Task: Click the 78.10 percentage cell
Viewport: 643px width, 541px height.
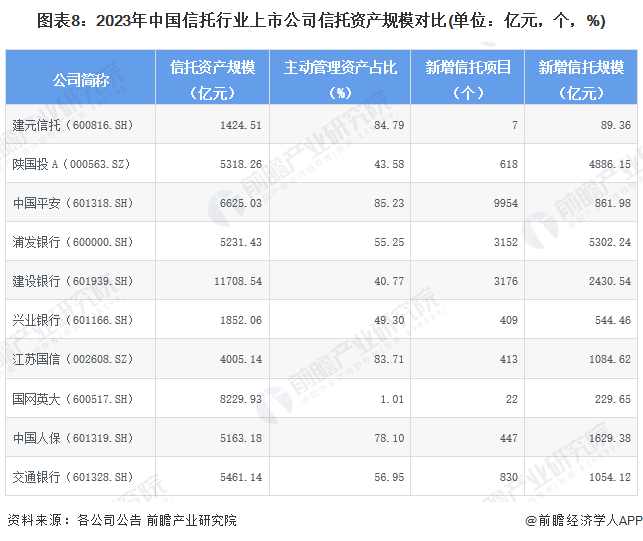Action: point(389,438)
